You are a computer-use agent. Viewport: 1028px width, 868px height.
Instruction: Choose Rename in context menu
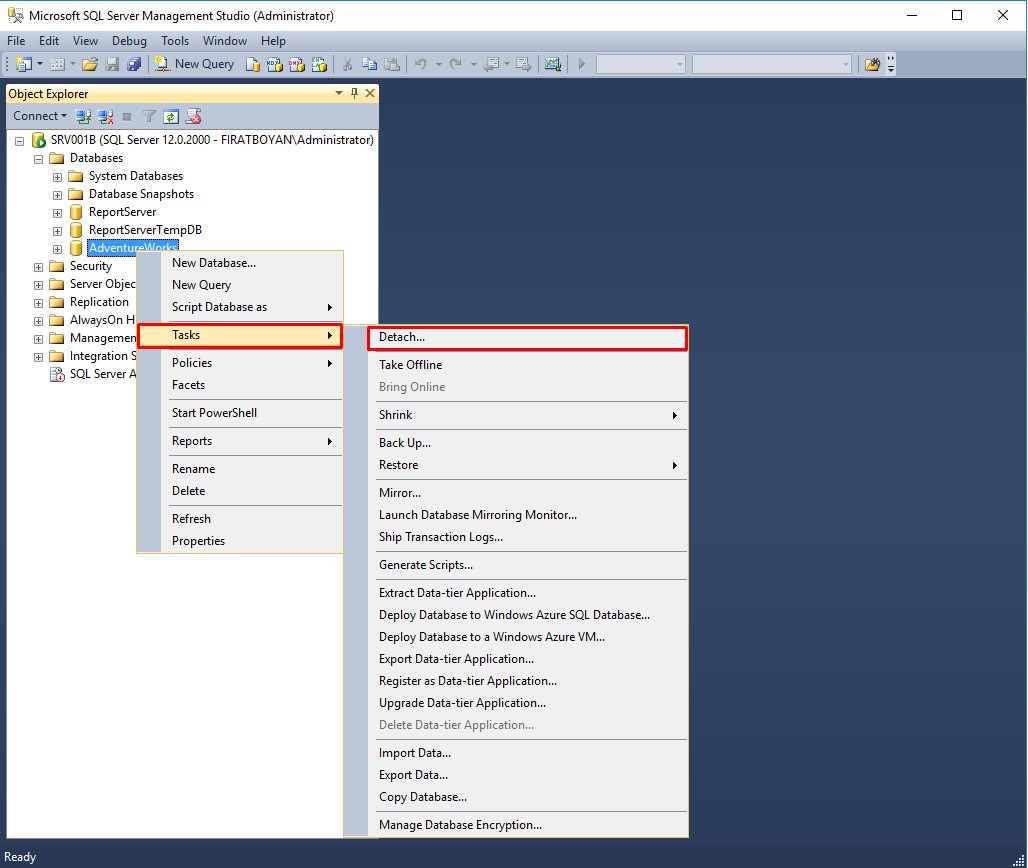[252, 469]
